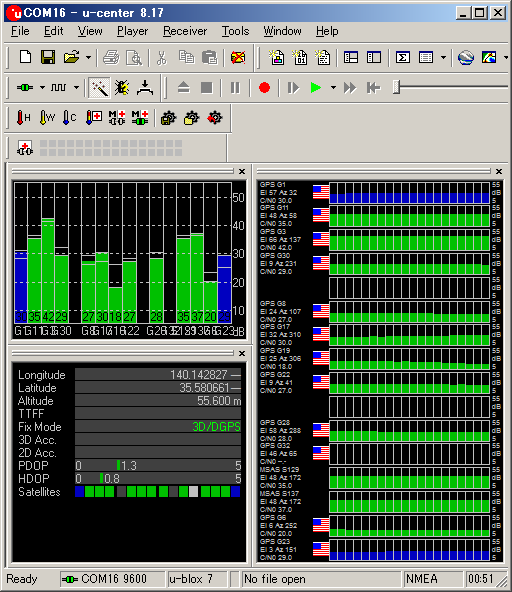Click the load configuration gear icon
This screenshot has height=592, width=512.
(x=191, y=118)
